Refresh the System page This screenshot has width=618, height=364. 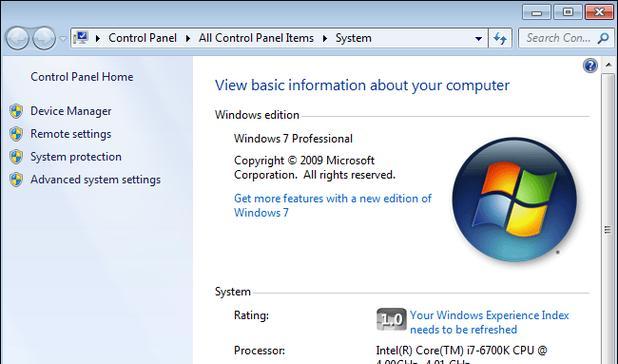tap(500, 38)
